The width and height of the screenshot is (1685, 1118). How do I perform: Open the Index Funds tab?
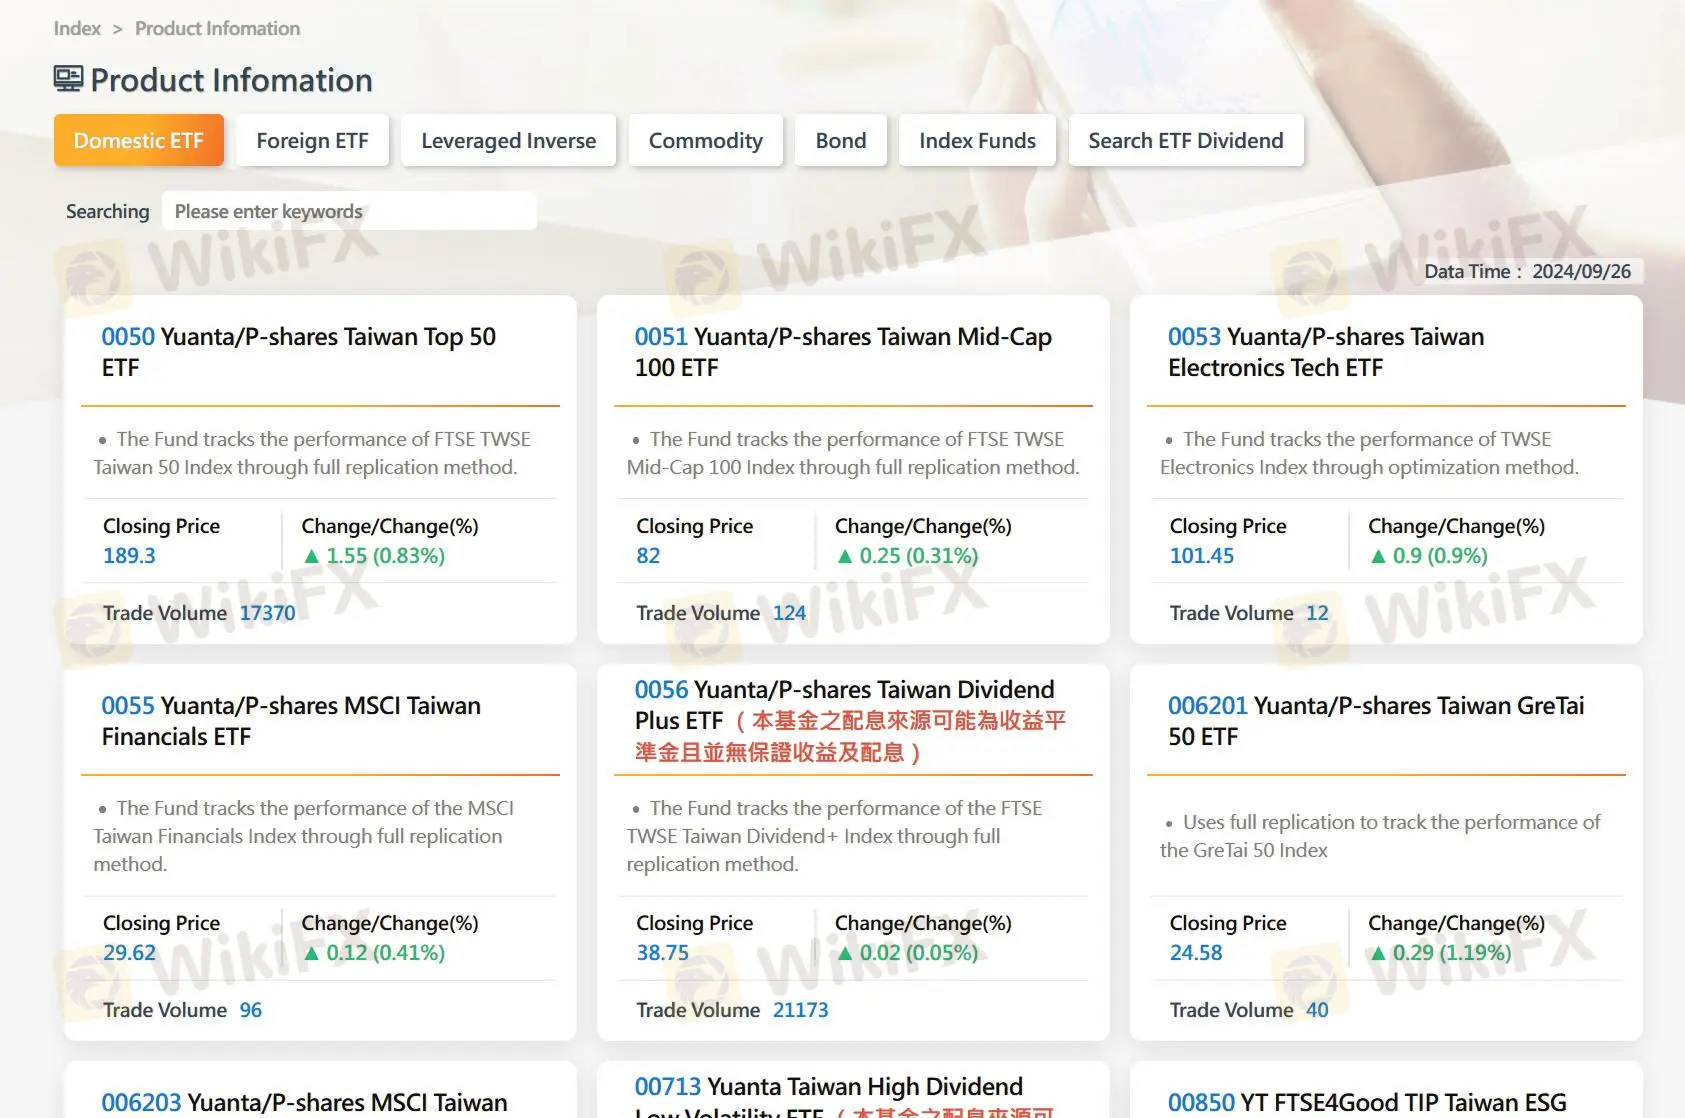[977, 140]
